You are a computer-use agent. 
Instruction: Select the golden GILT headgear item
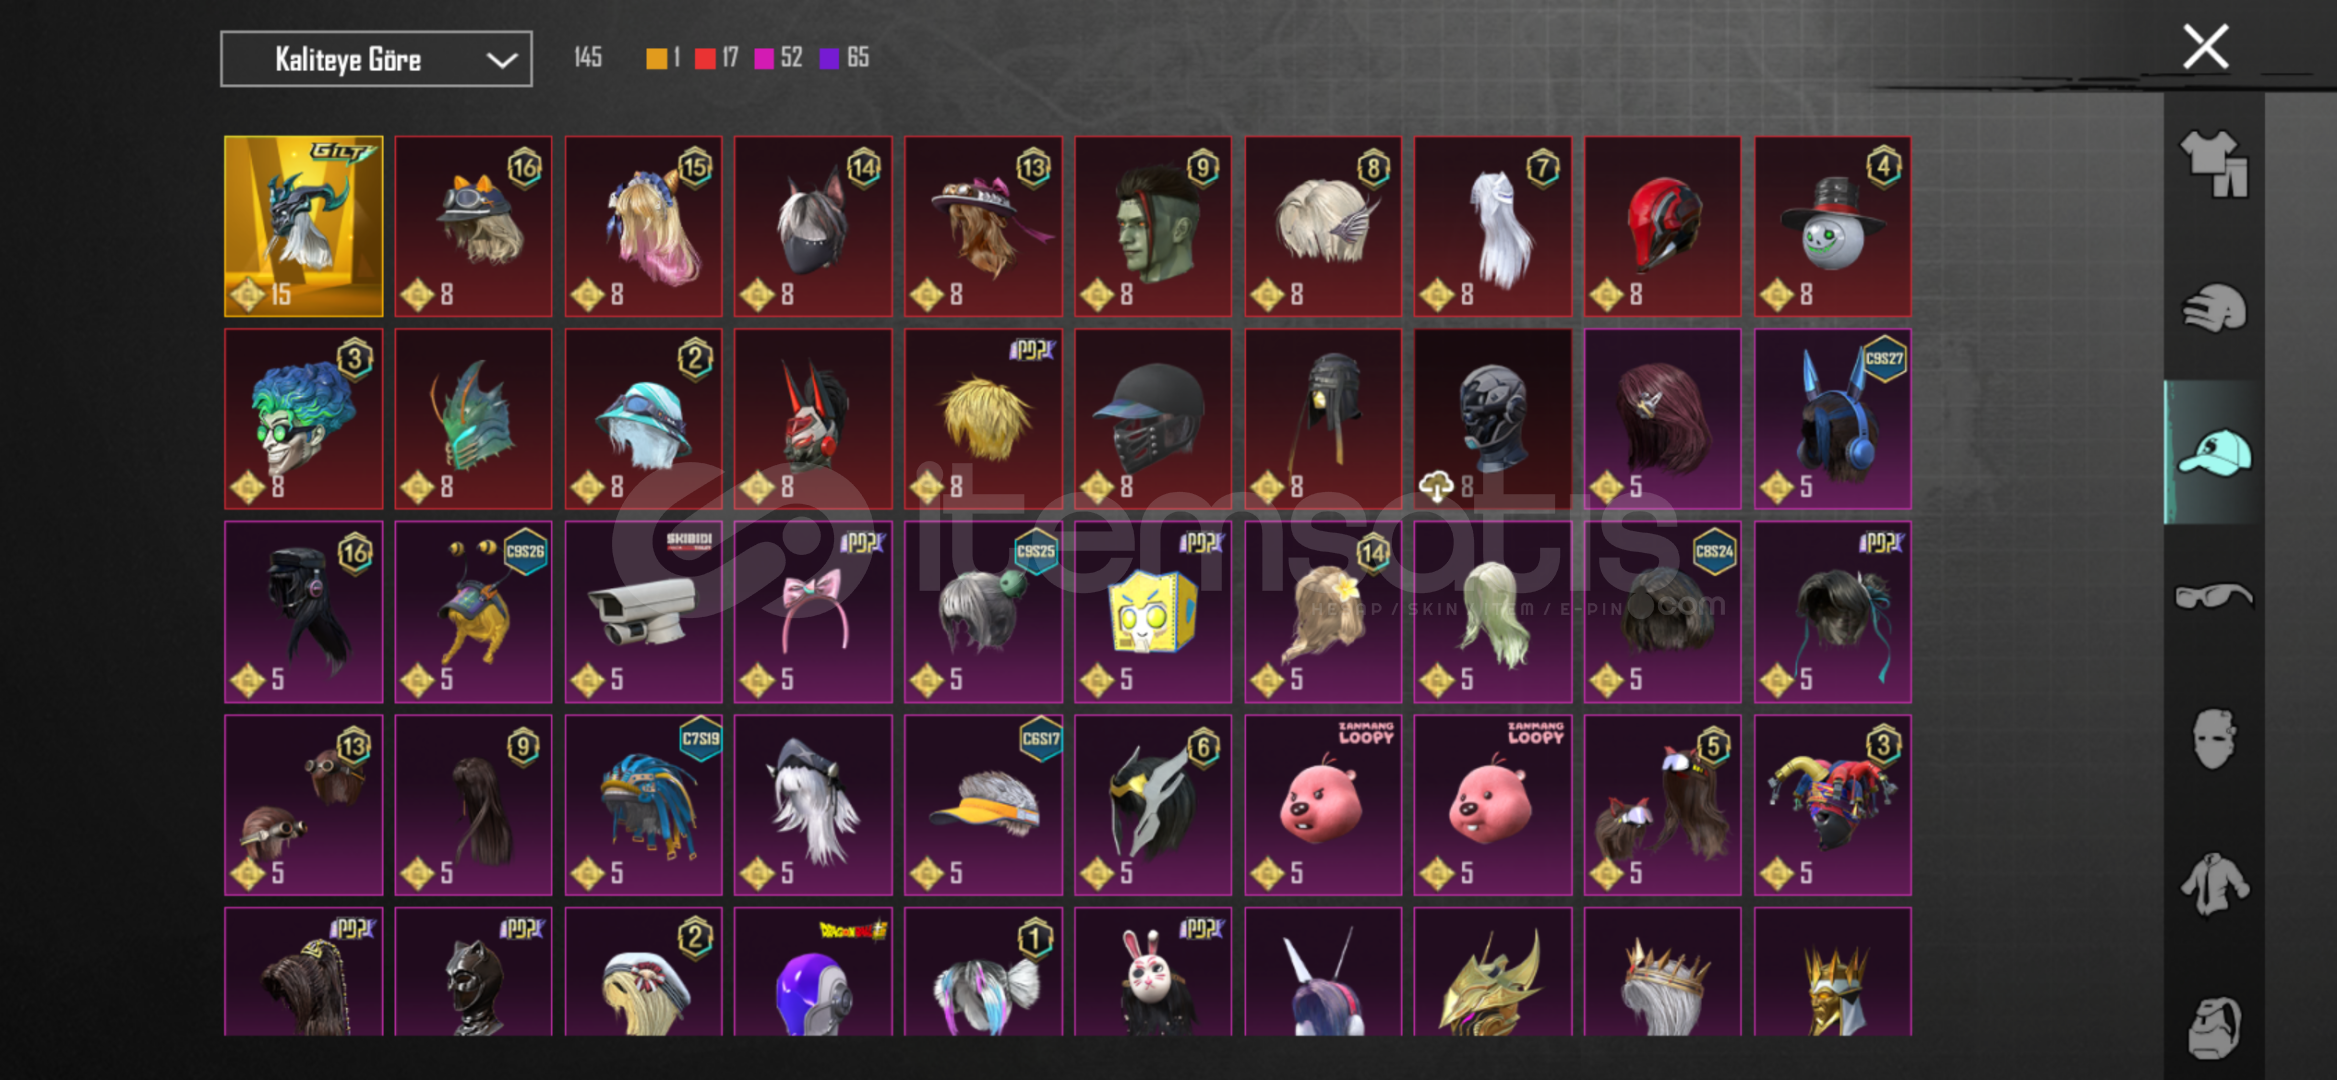tap(304, 227)
